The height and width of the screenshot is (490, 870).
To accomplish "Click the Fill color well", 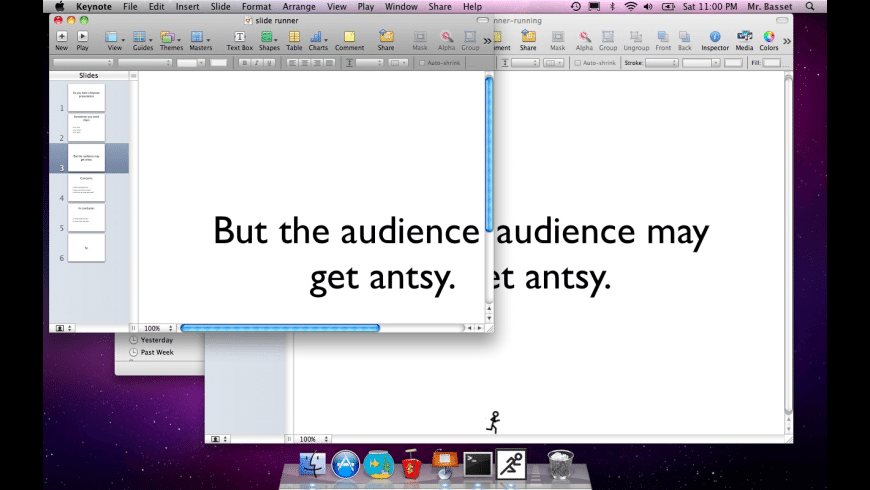I will (772, 63).
